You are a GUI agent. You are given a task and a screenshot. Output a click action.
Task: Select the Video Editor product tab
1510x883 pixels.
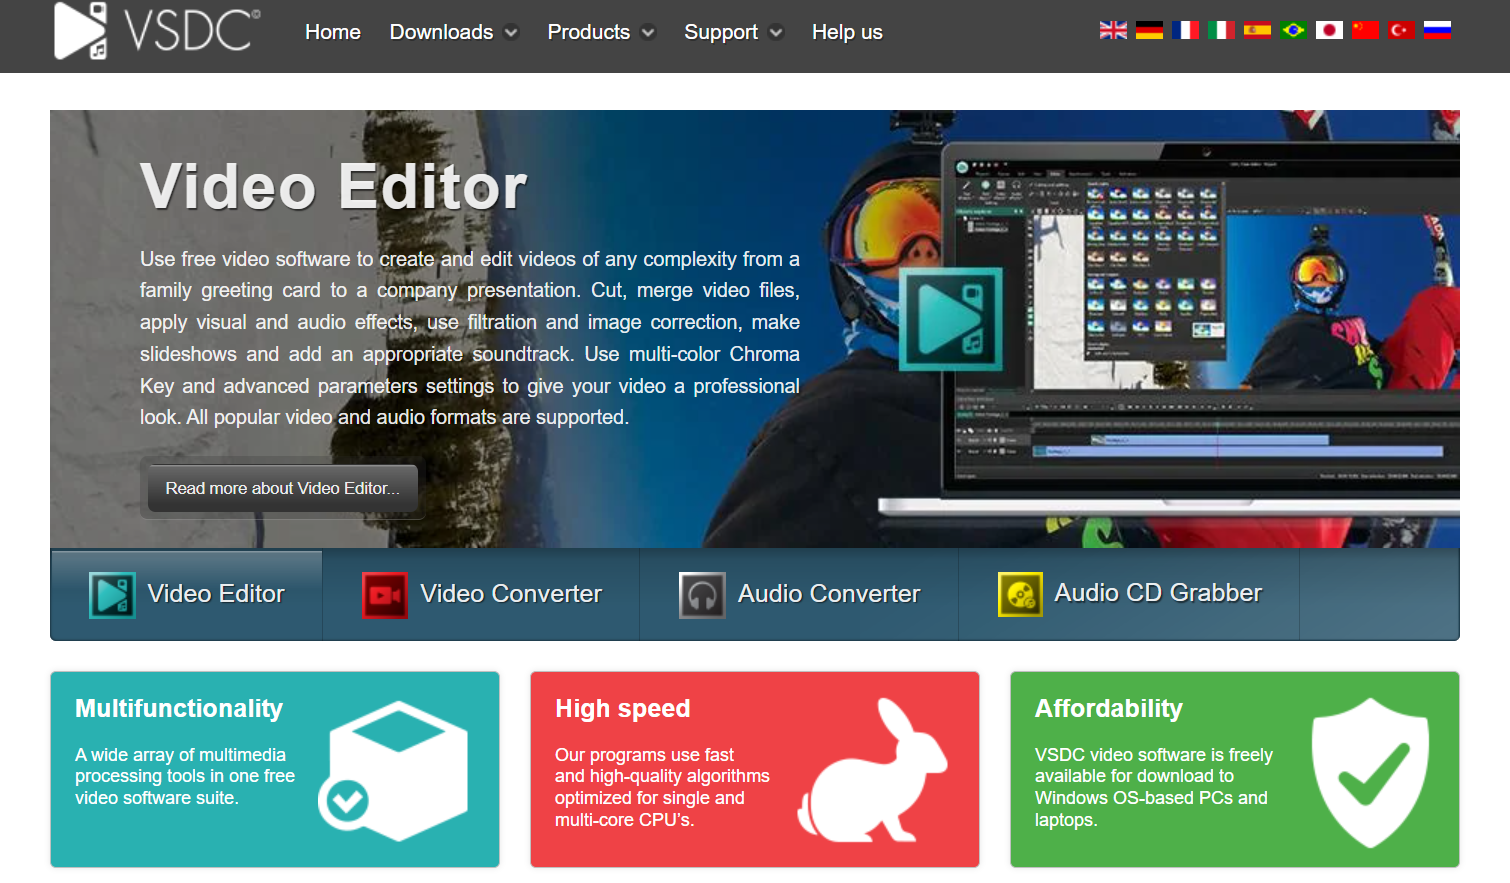pyautogui.click(x=187, y=595)
